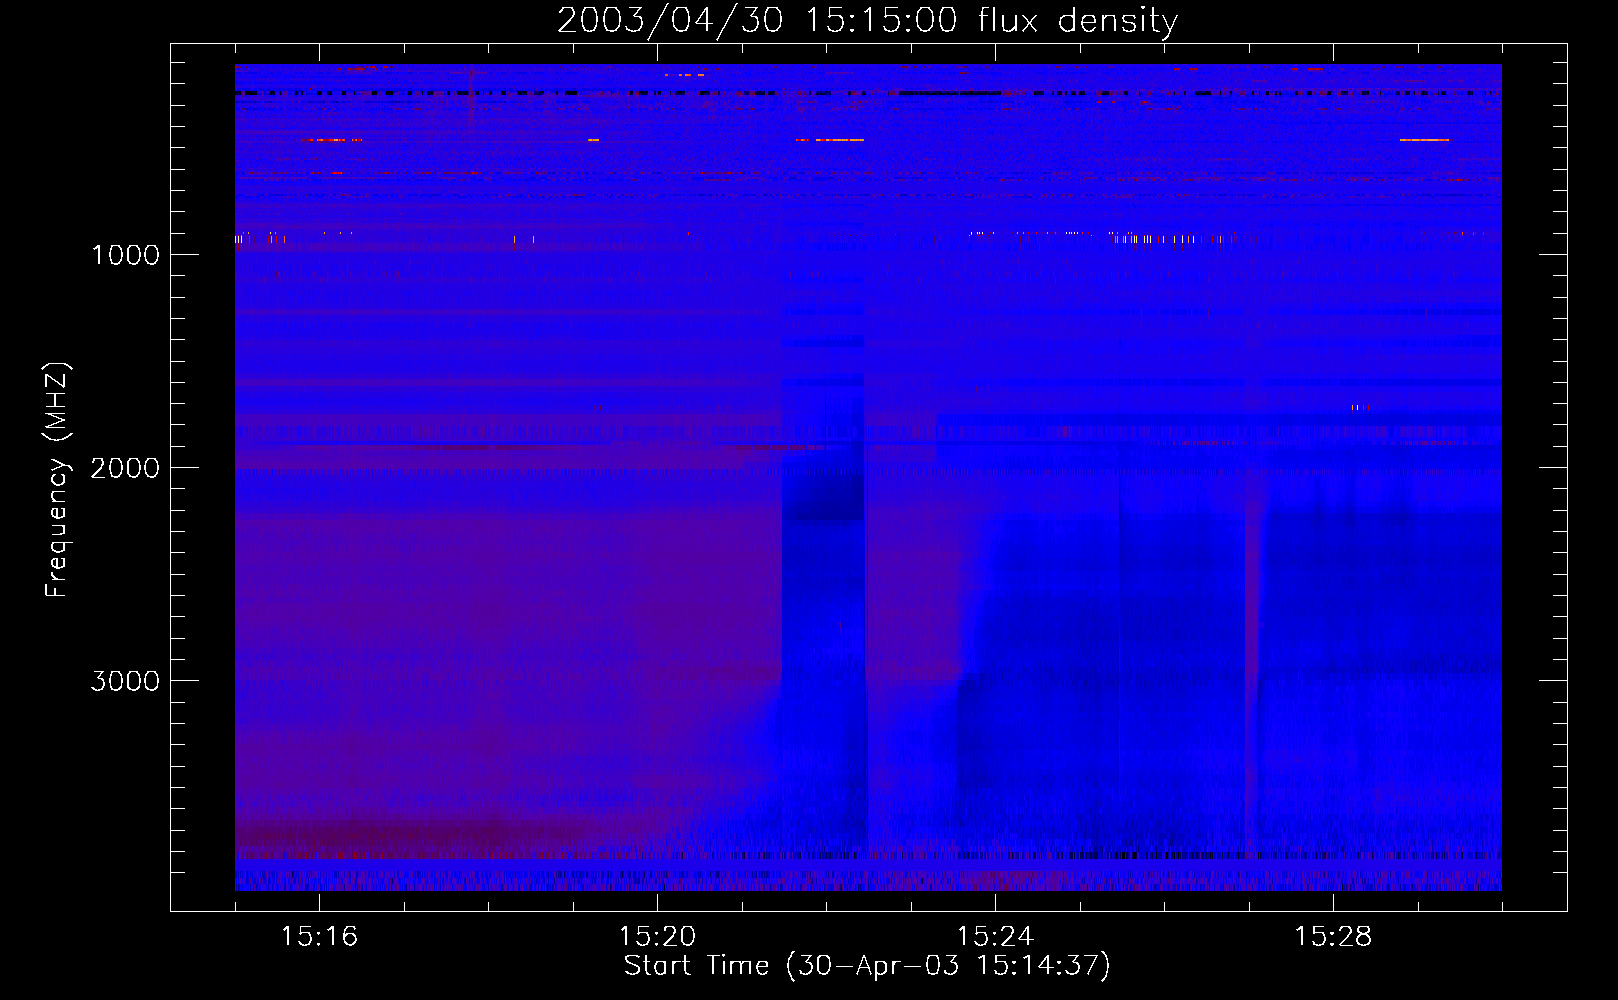Screen dimensions: 1618x1000
Task: Click the 2000 frequency tick label
Action: click(x=126, y=468)
